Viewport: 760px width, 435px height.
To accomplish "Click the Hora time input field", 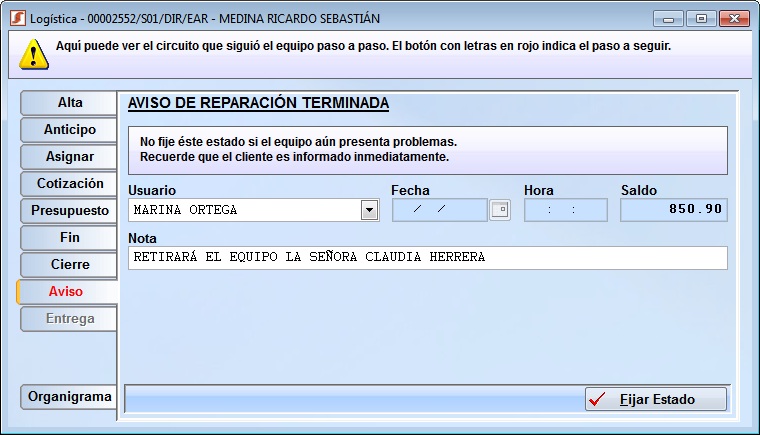I will click(x=565, y=210).
